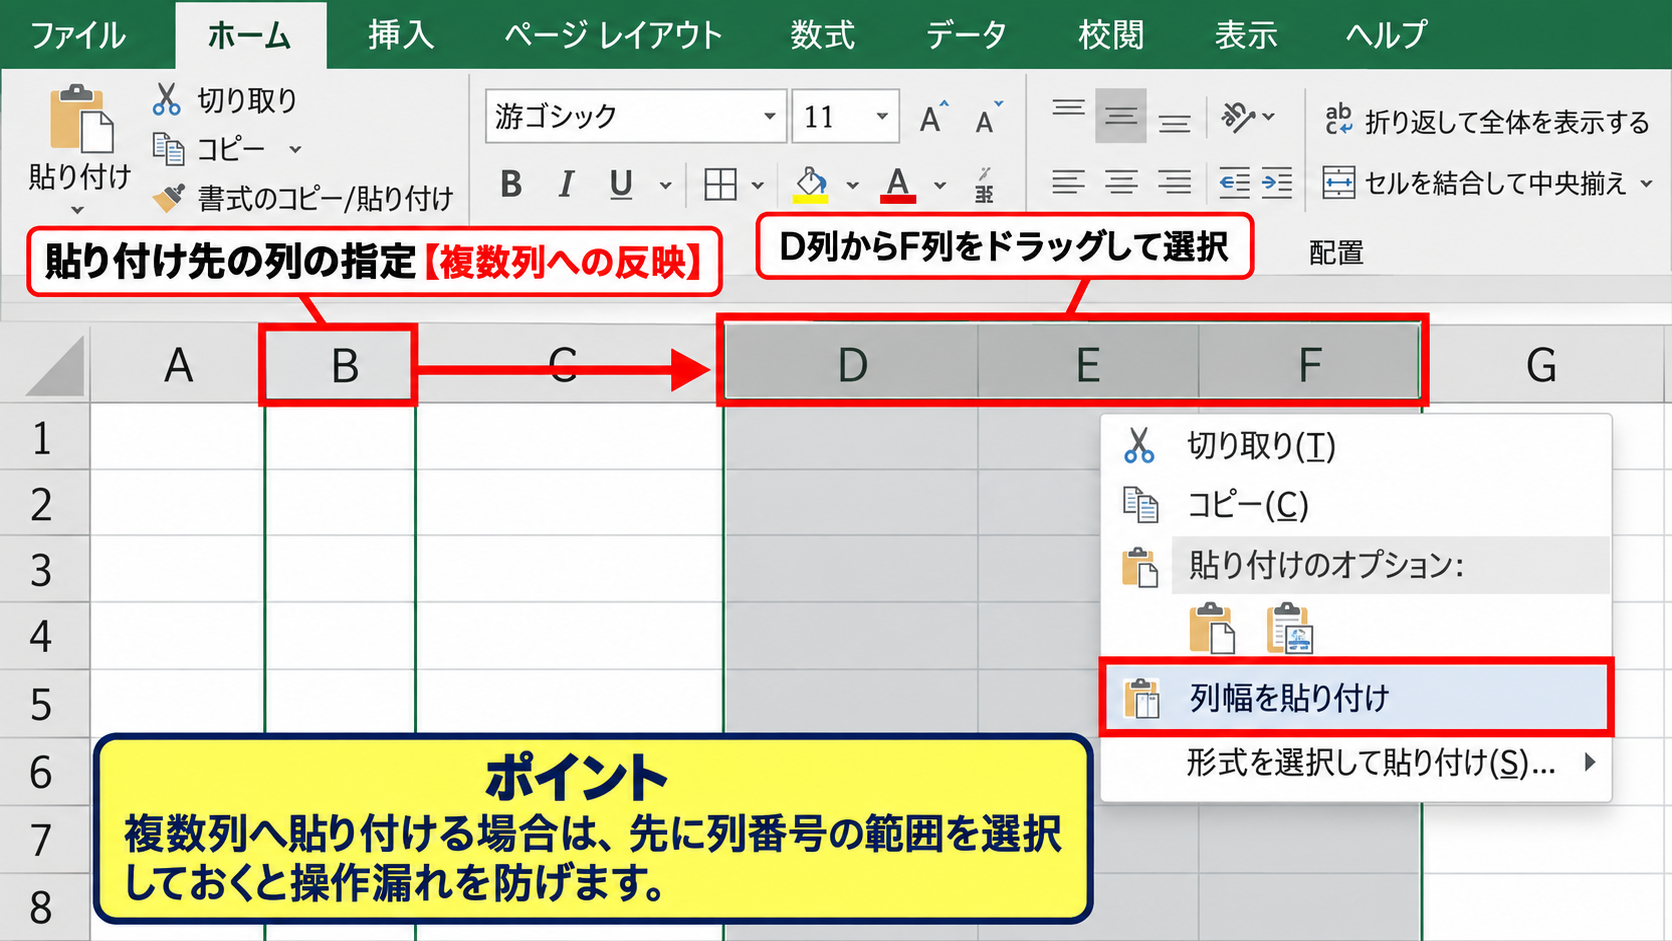Apply cell borders icon
1672x941 pixels.
(720, 184)
